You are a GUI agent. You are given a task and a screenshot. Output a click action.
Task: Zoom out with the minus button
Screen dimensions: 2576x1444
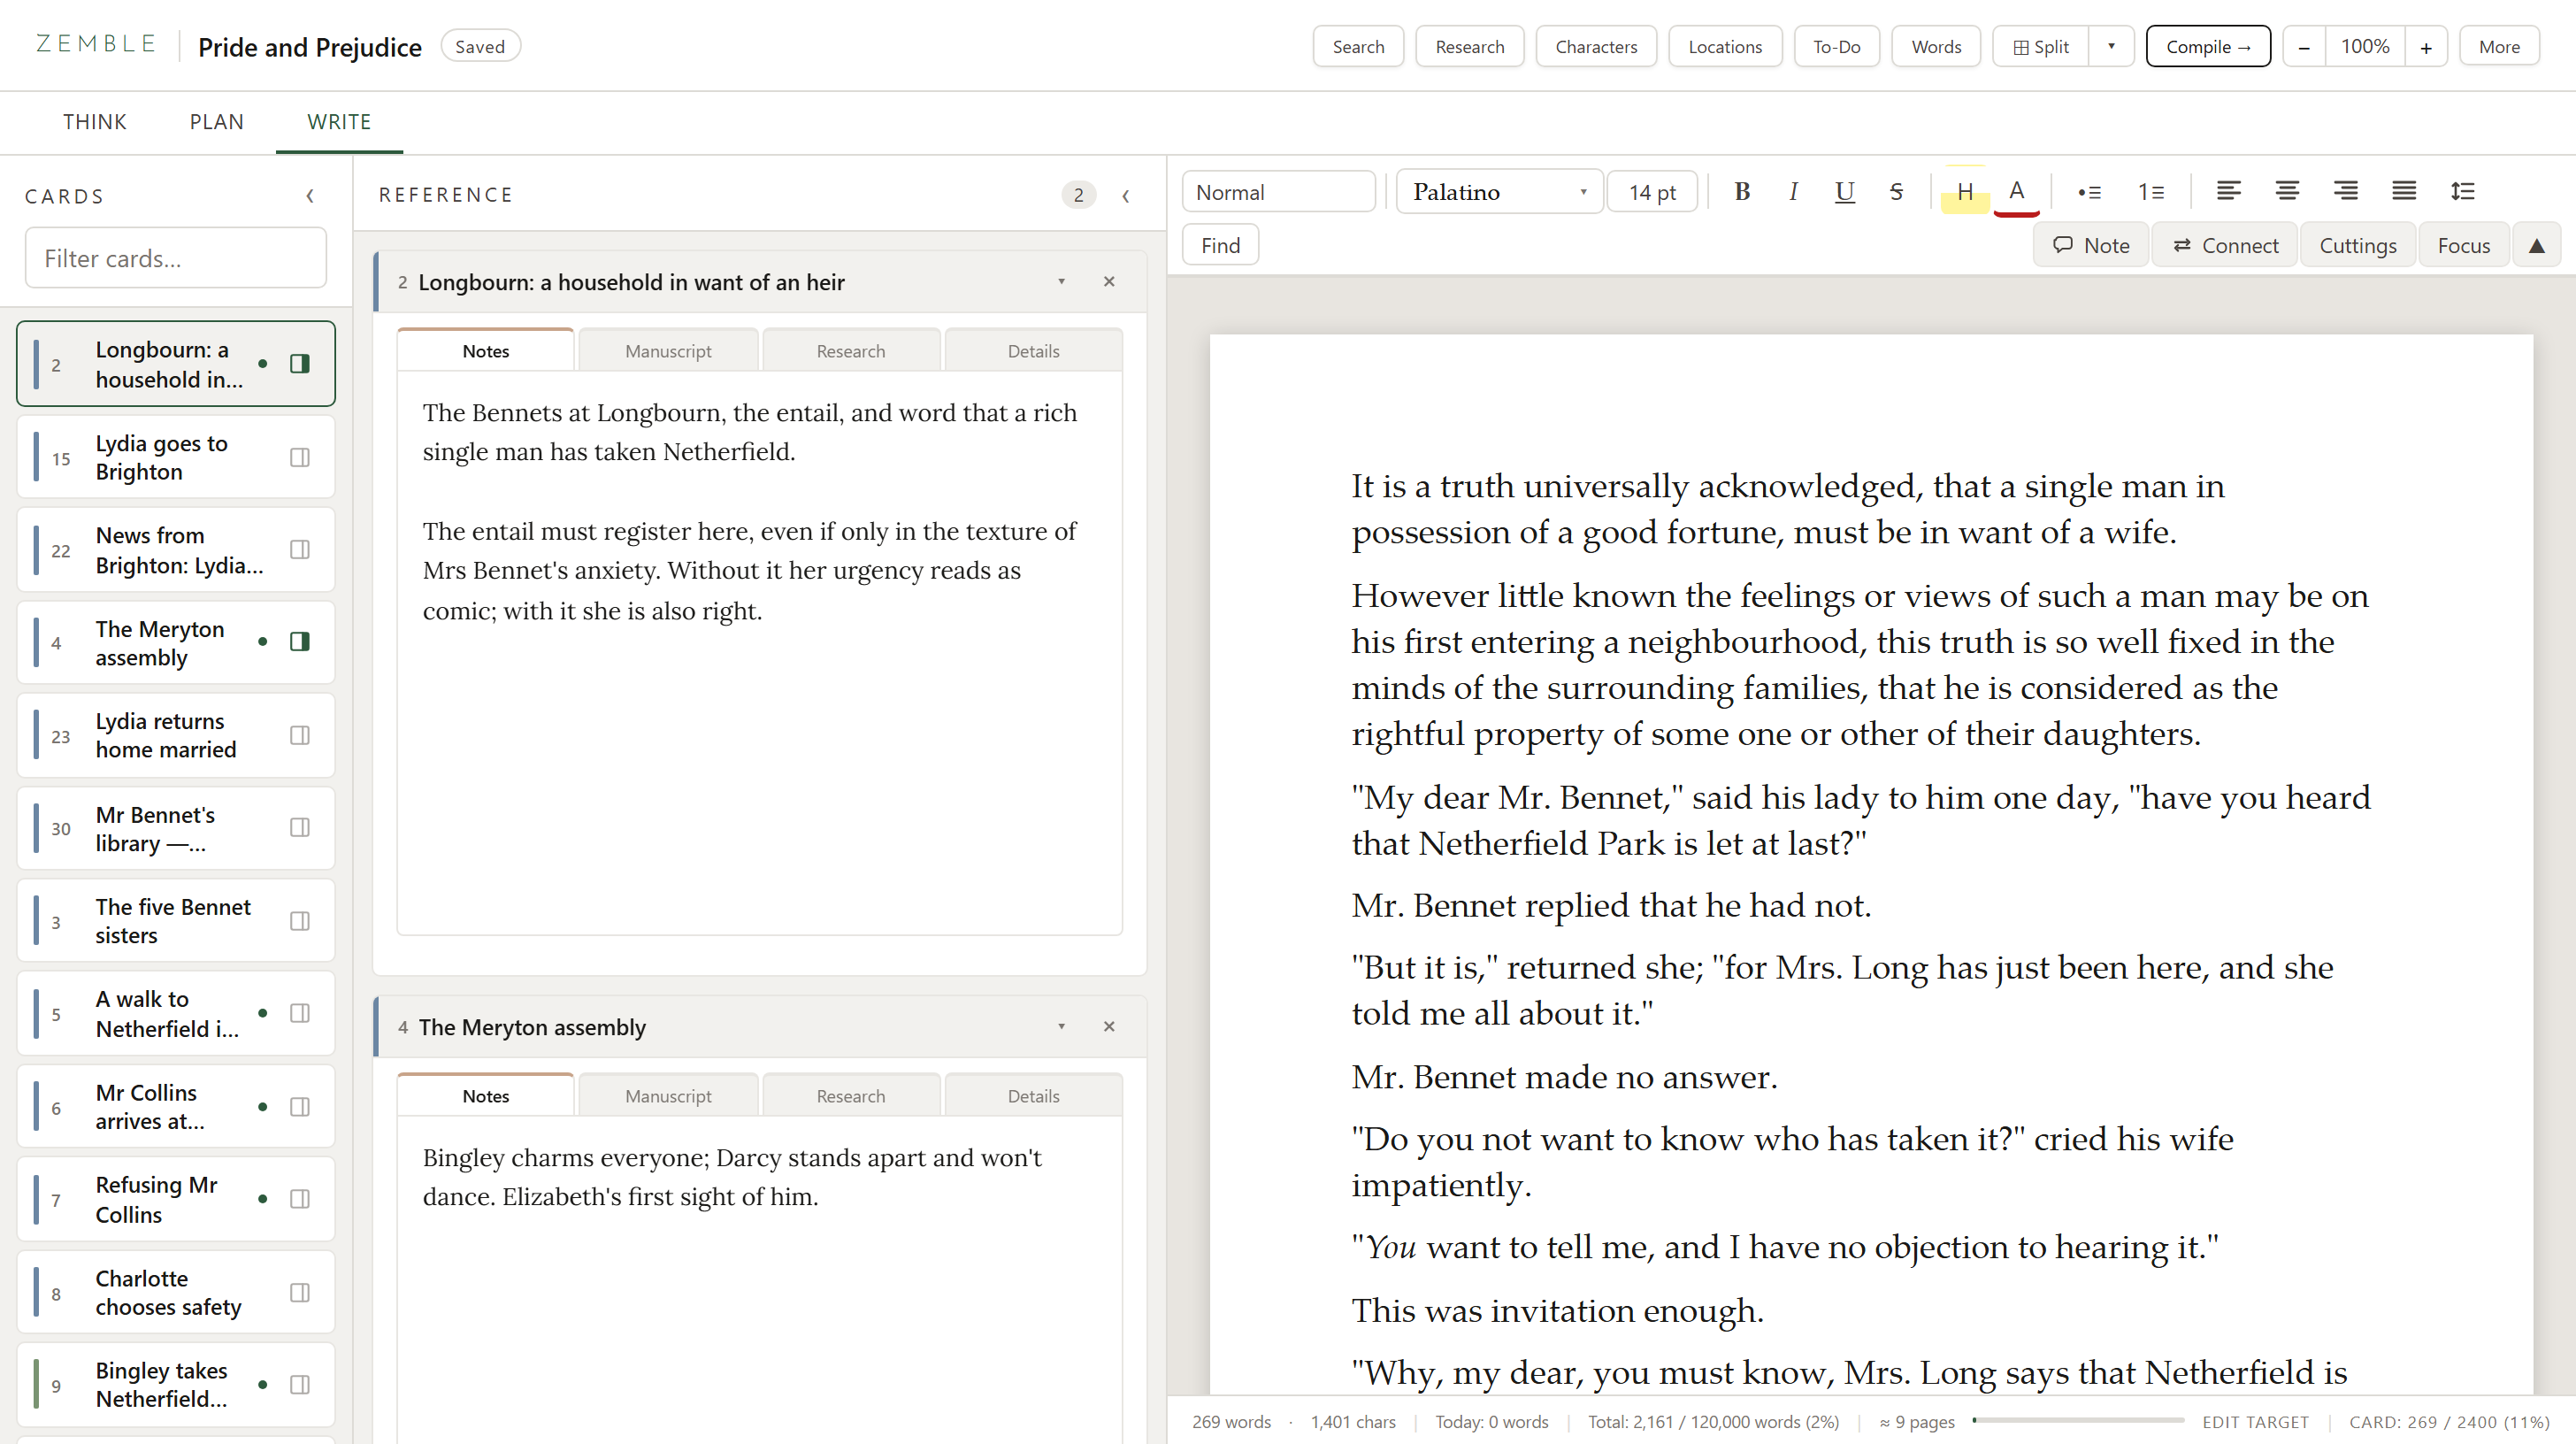point(2304,46)
